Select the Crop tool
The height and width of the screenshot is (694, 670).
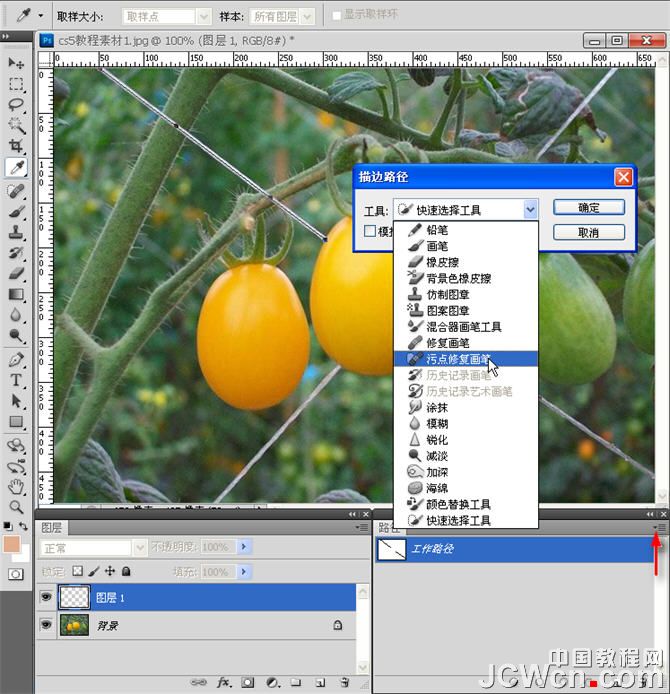tap(16, 146)
